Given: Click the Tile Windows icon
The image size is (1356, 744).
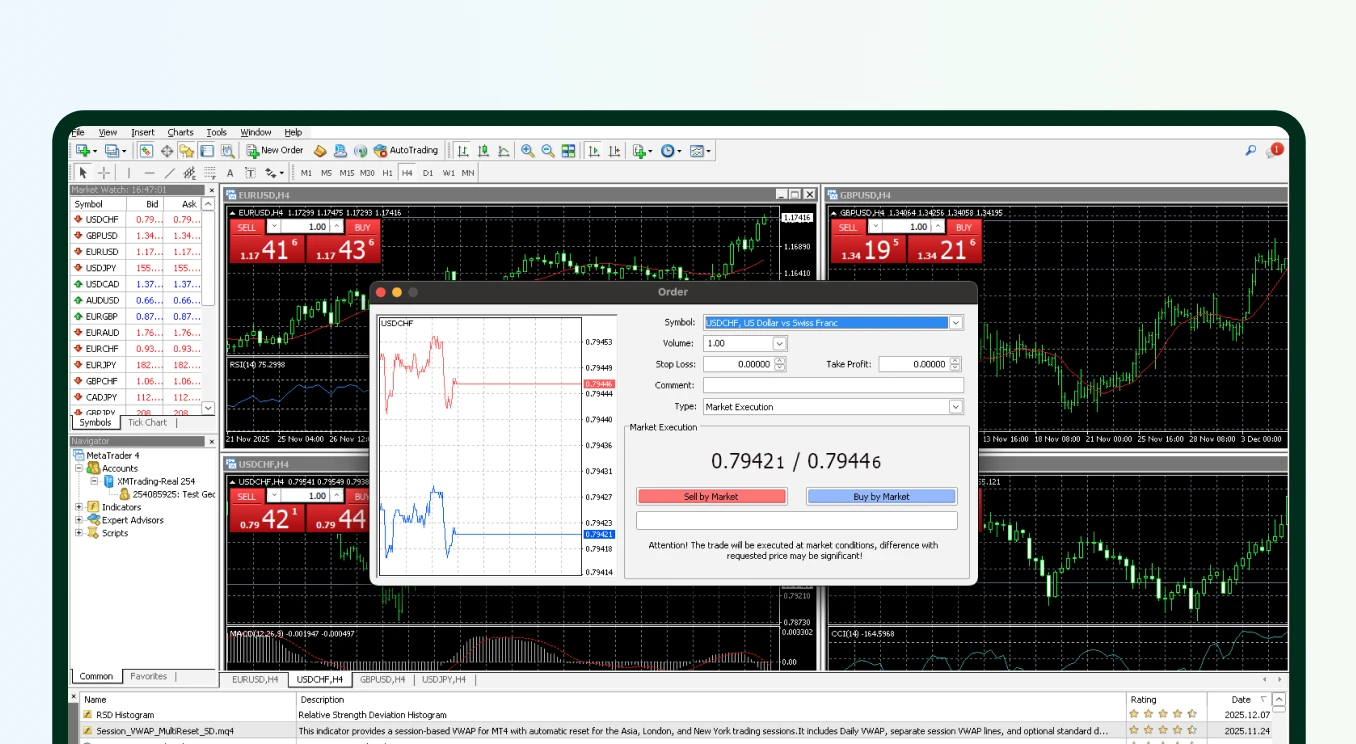Looking at the screenshot, I should click(567, 150).
